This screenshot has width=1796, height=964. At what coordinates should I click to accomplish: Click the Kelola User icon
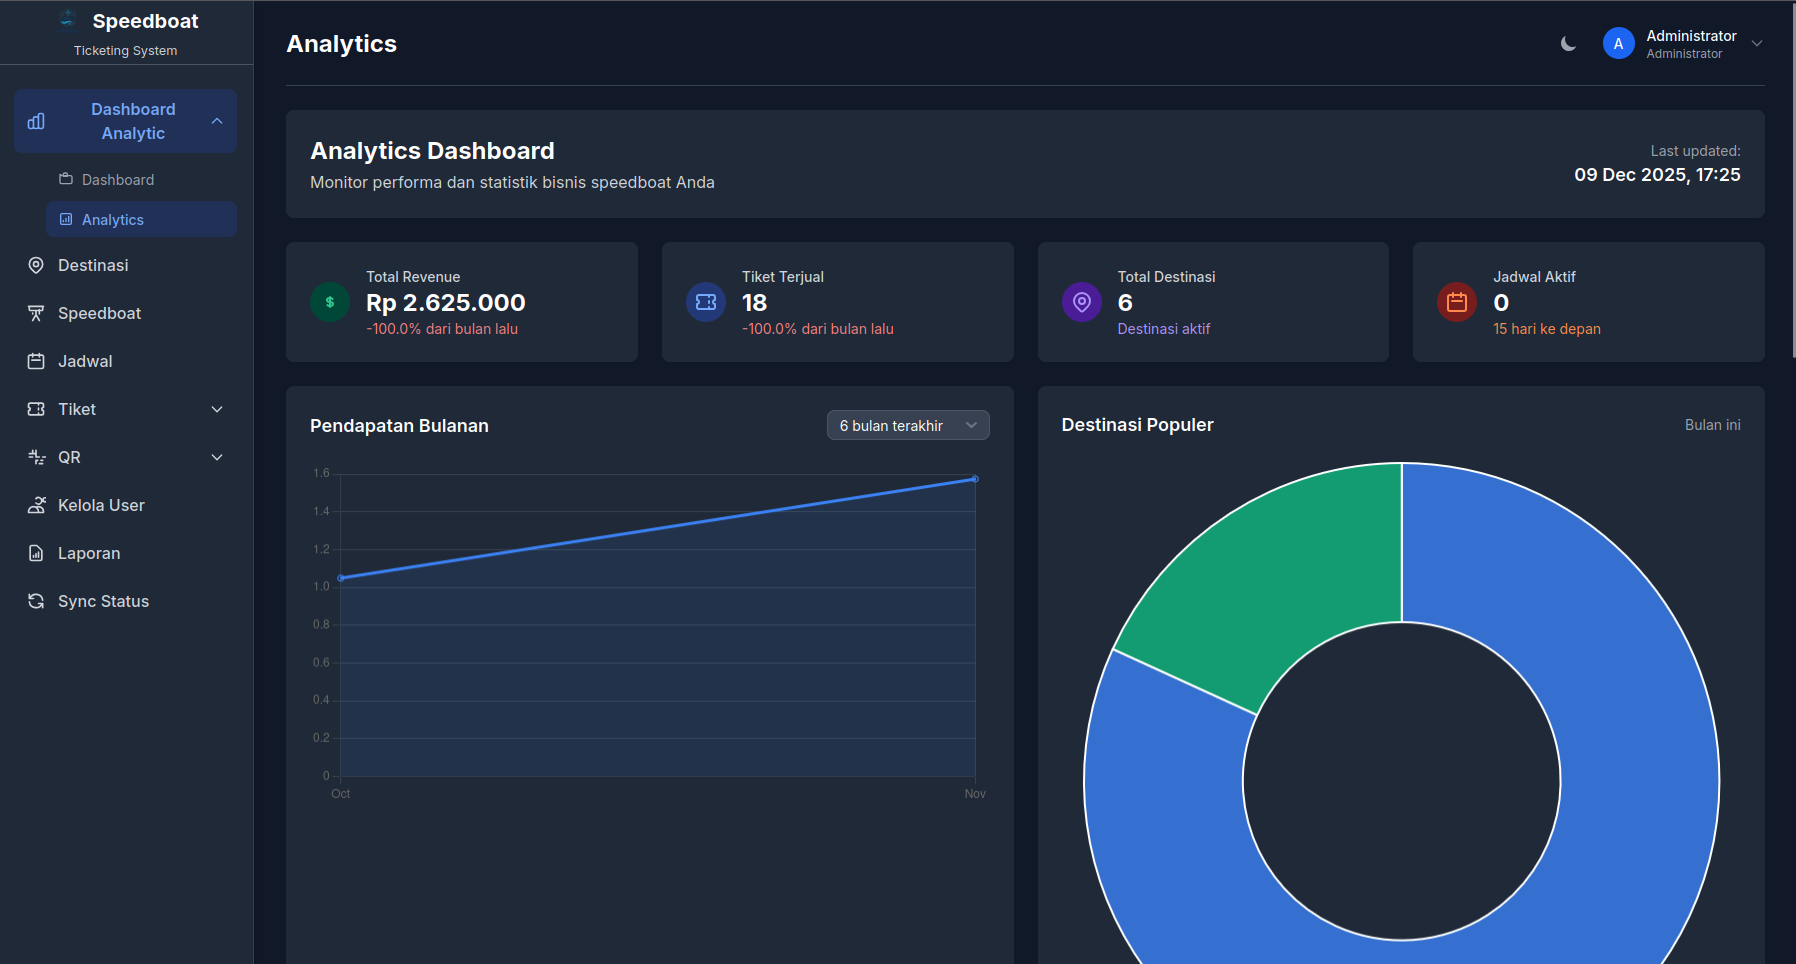pos(36,505)
